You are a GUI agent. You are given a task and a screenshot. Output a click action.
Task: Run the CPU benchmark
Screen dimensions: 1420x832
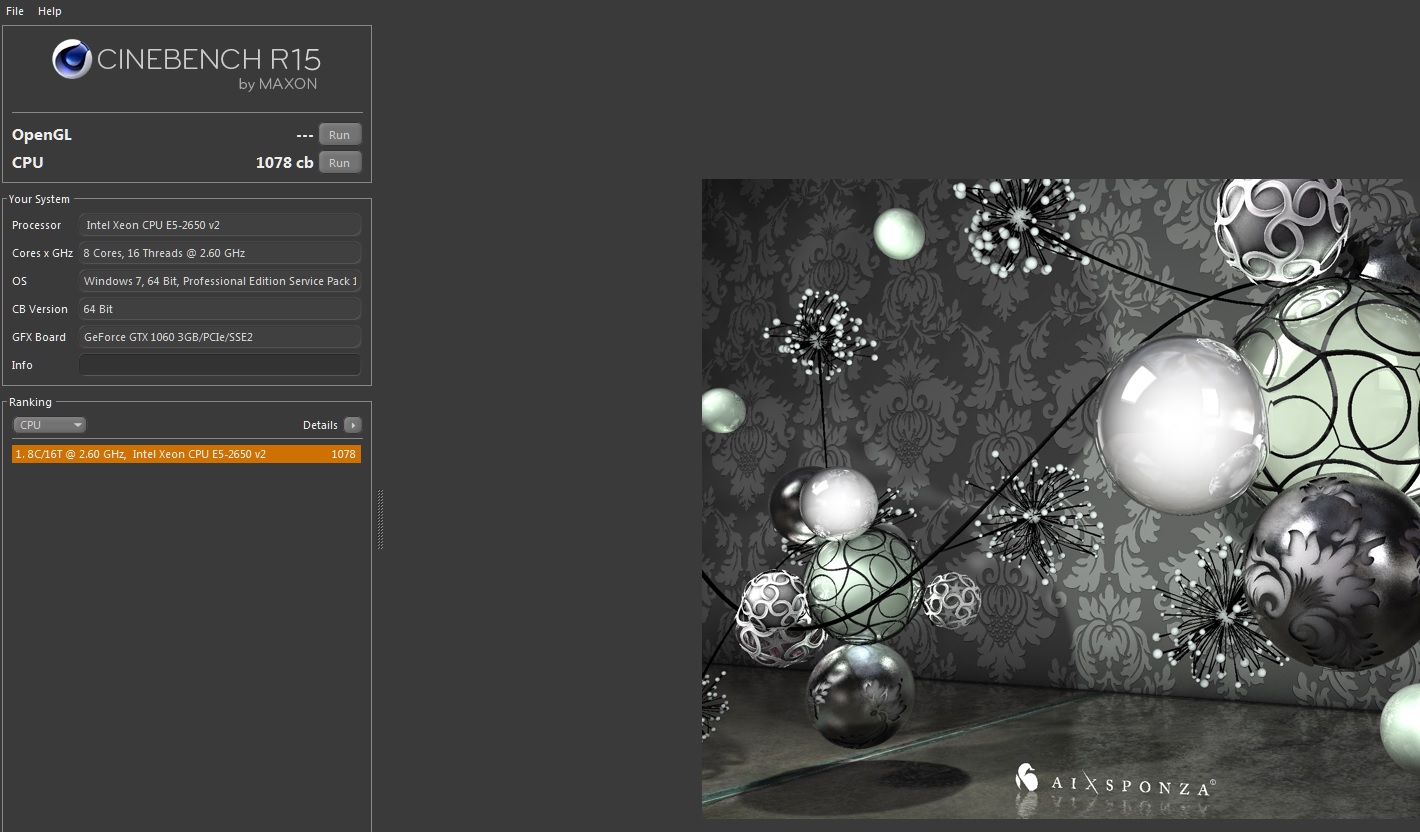click(x=340, y=163)
